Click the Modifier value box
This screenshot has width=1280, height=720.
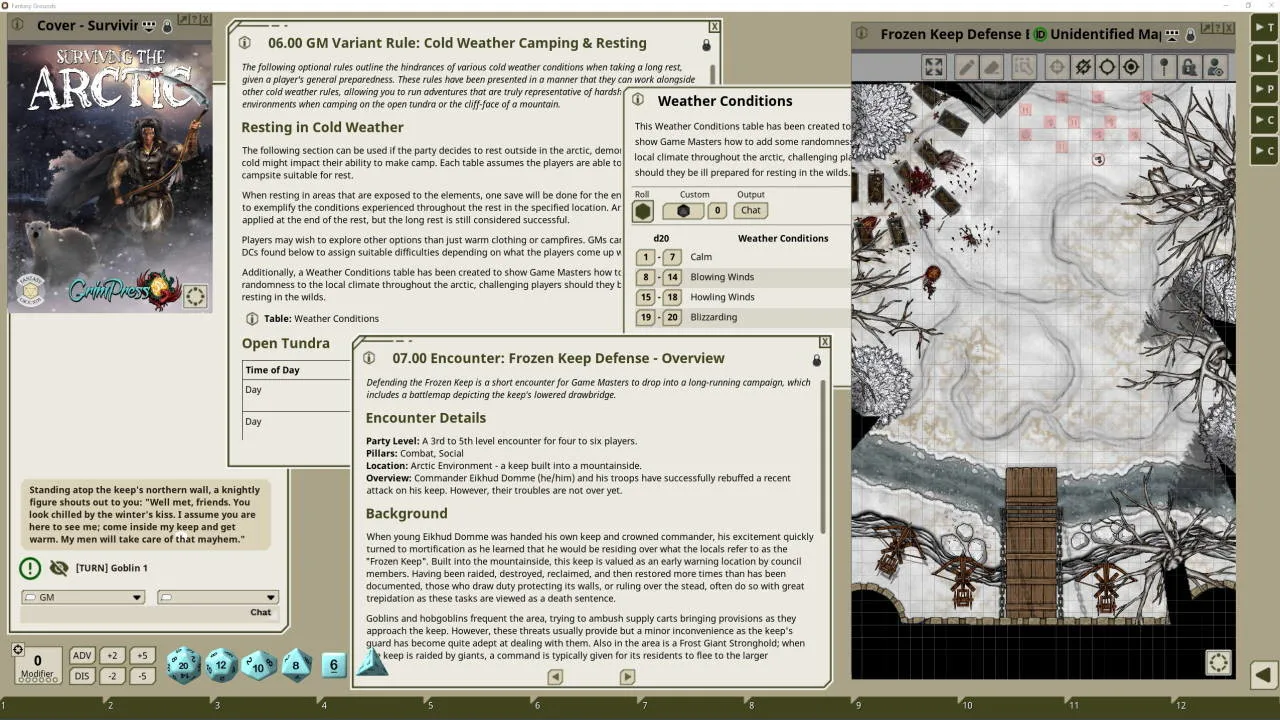click(38, 665)
